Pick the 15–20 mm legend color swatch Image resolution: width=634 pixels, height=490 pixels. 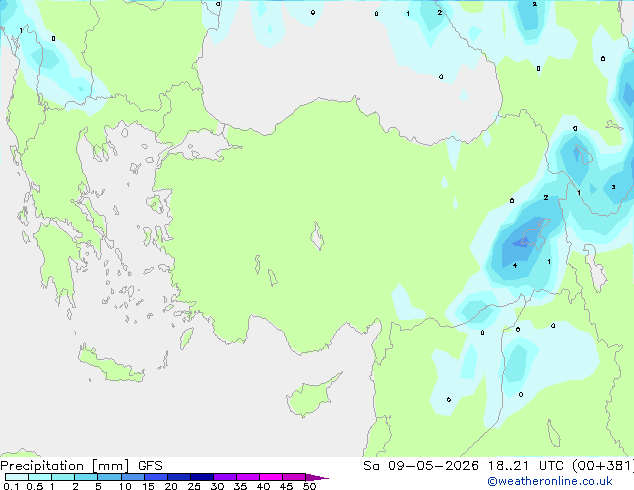pyautogui.click(x=155, y=477)
